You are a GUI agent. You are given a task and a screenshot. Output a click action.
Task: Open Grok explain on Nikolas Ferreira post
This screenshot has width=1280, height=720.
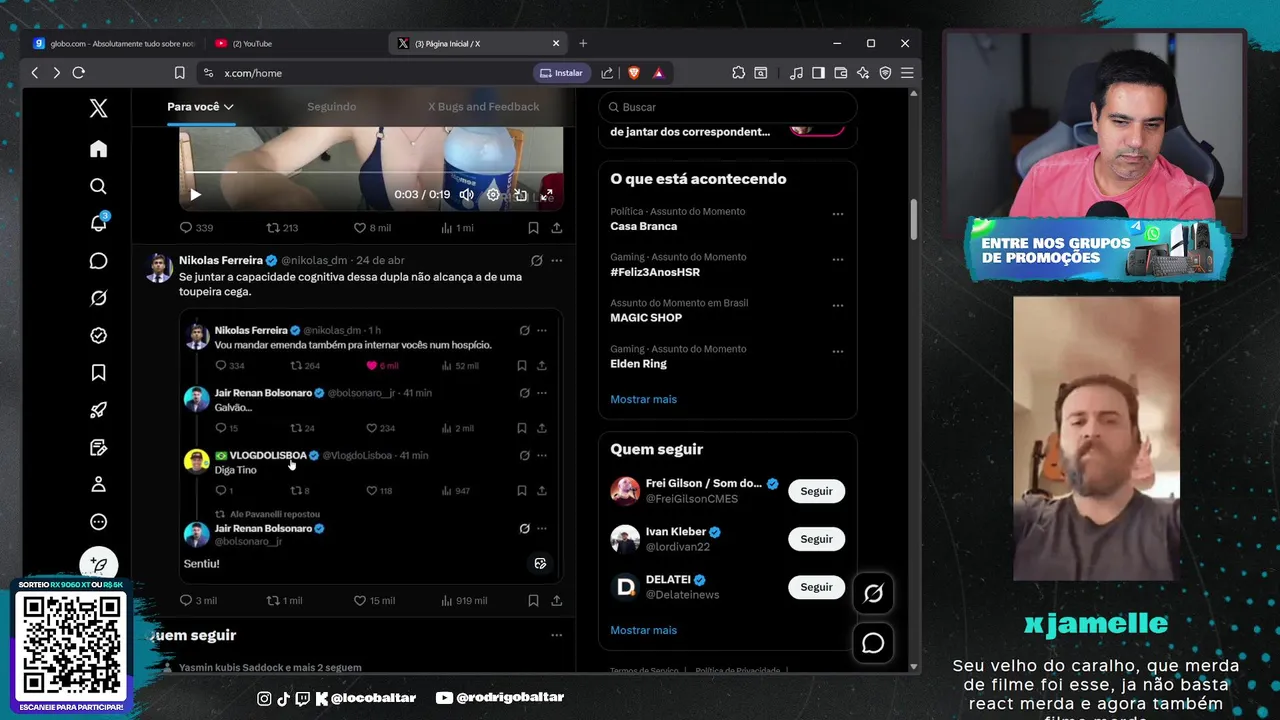click(536, 260)
